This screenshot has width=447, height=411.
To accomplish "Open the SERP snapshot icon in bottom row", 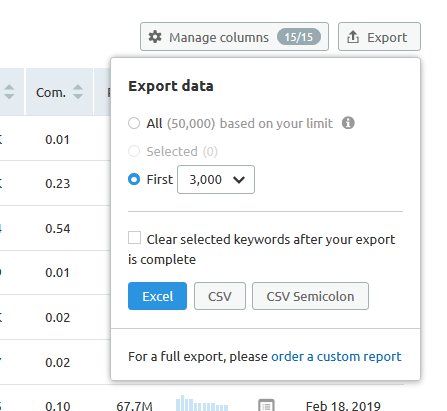I will pos(266,405).
